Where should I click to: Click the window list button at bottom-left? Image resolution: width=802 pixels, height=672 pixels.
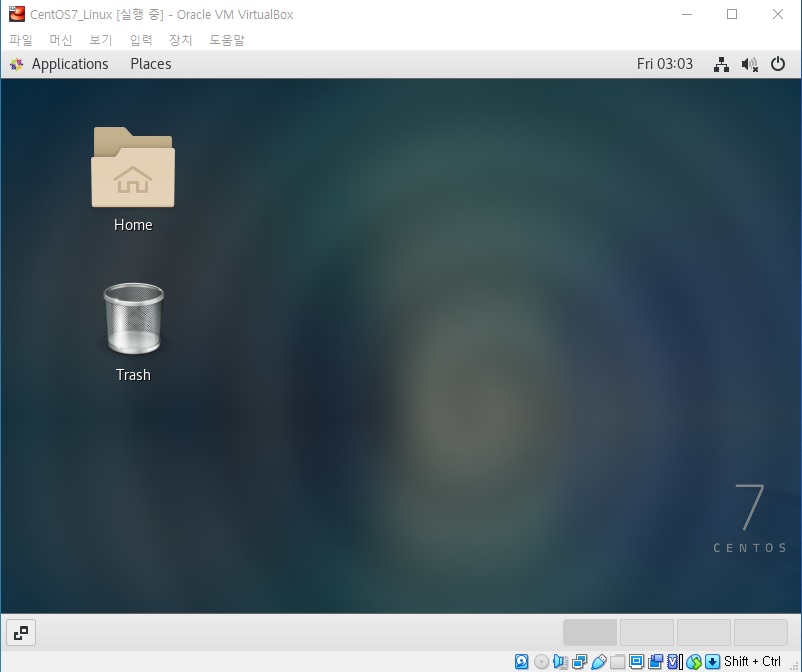21,633
